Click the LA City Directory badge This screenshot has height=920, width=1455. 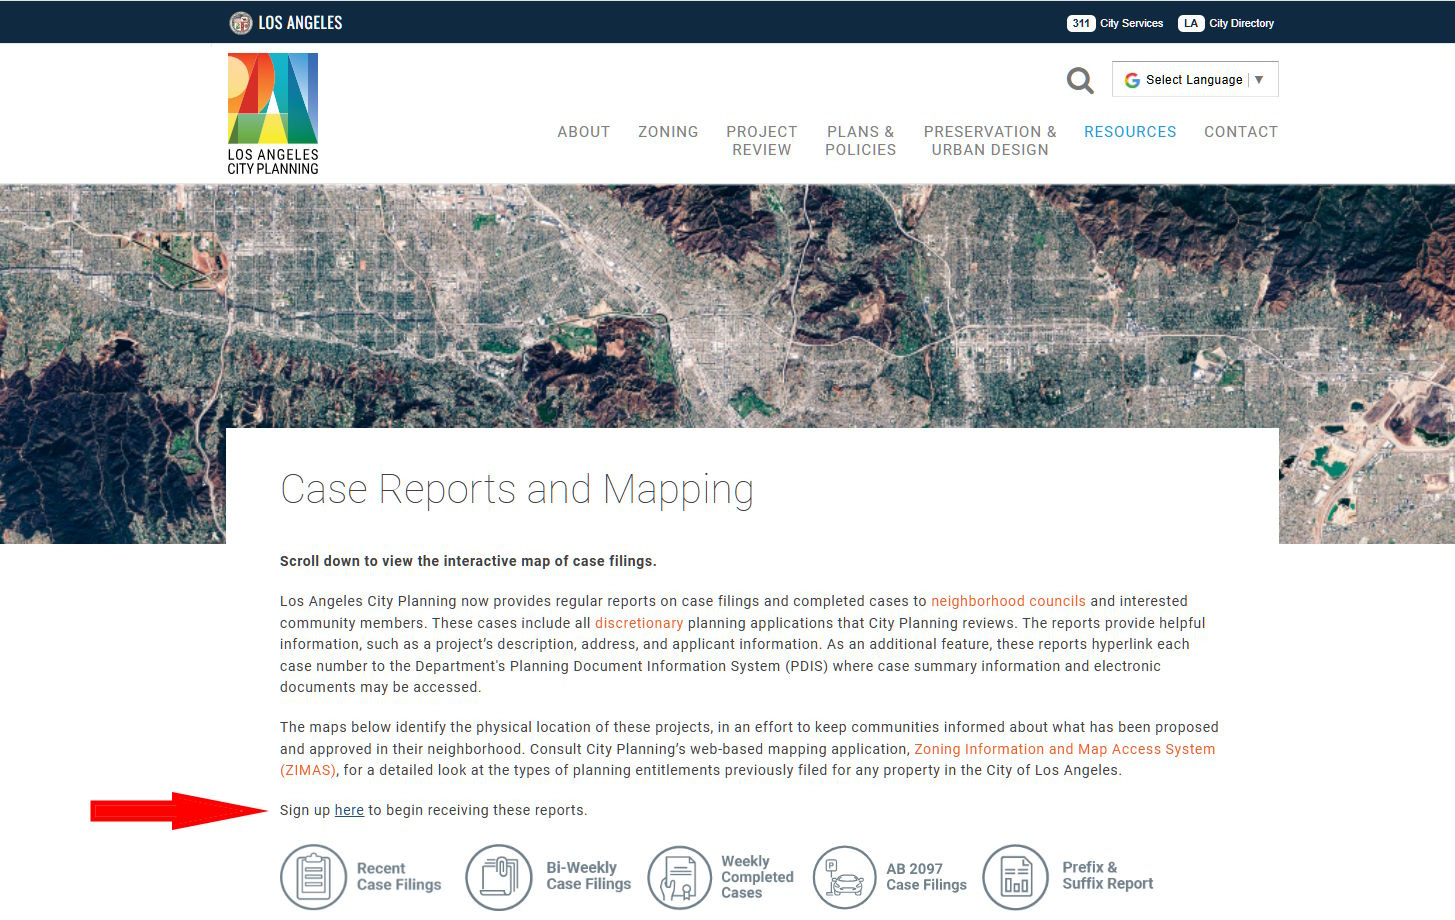tap(1190, 23)
